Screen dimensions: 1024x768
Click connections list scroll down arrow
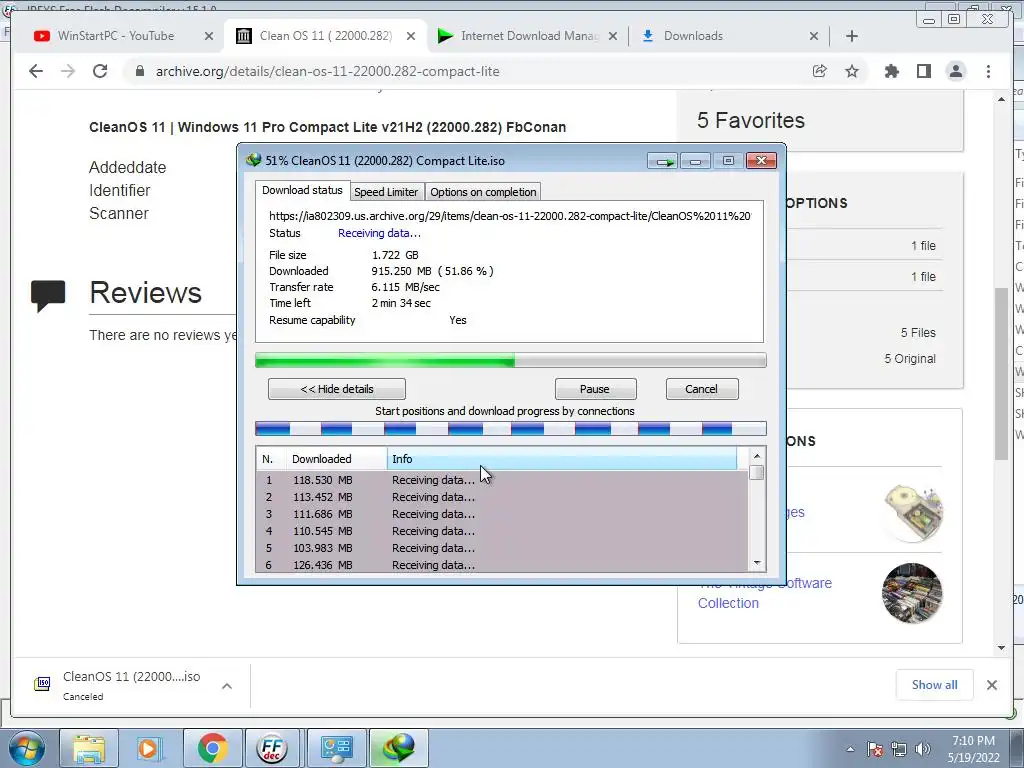[x=757, y=563]
